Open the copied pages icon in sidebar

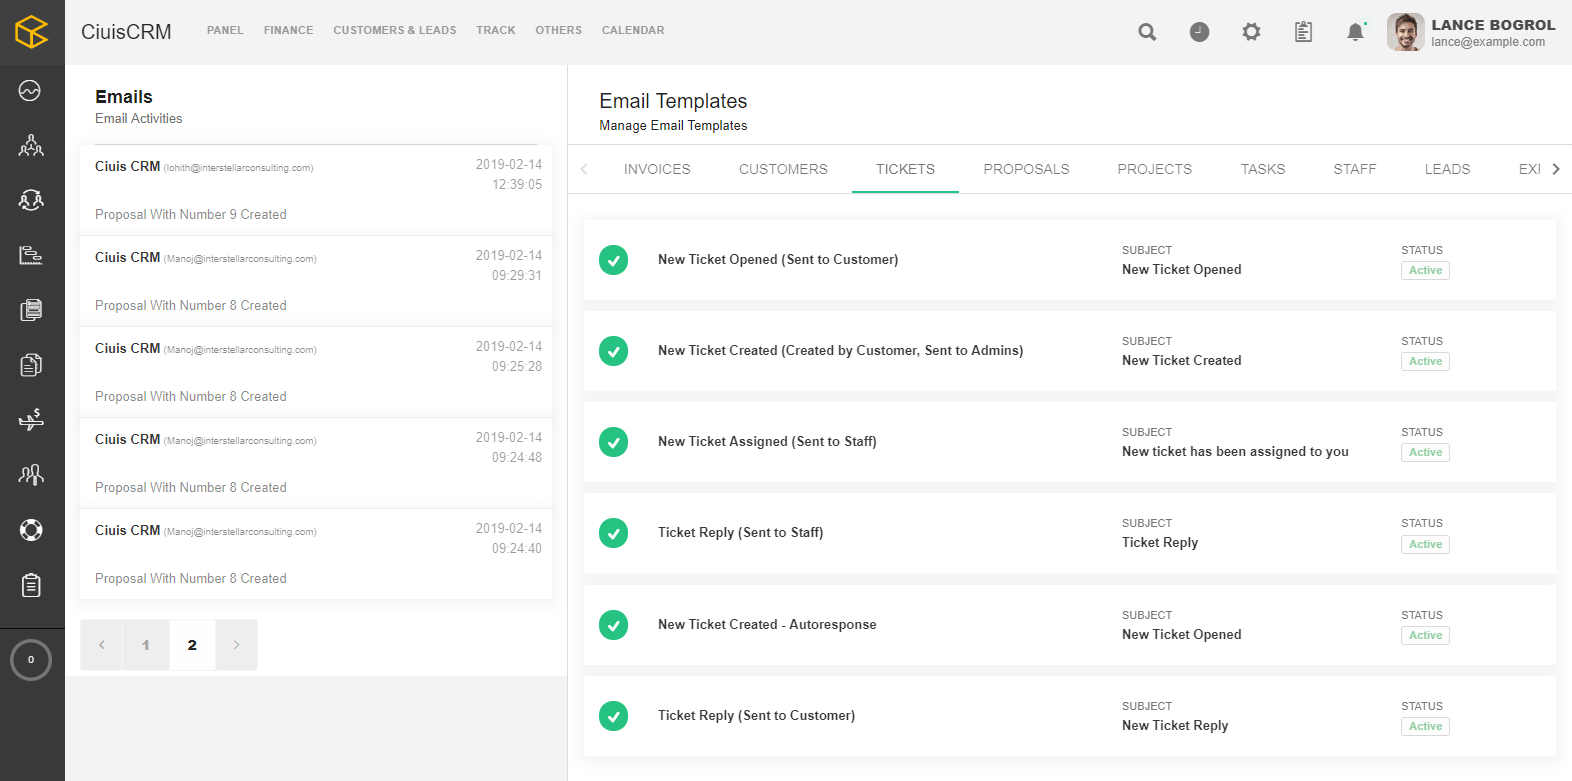(x=31, y=365)
